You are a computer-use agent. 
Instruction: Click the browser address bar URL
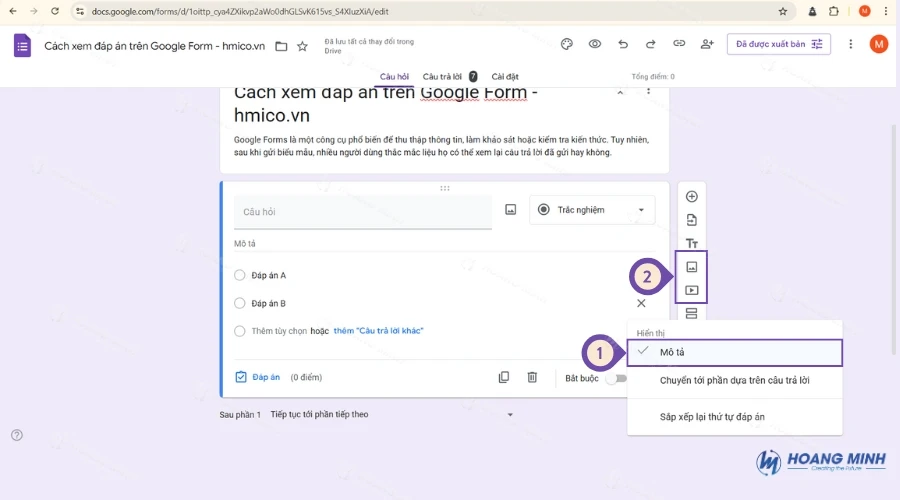[240, 11]
